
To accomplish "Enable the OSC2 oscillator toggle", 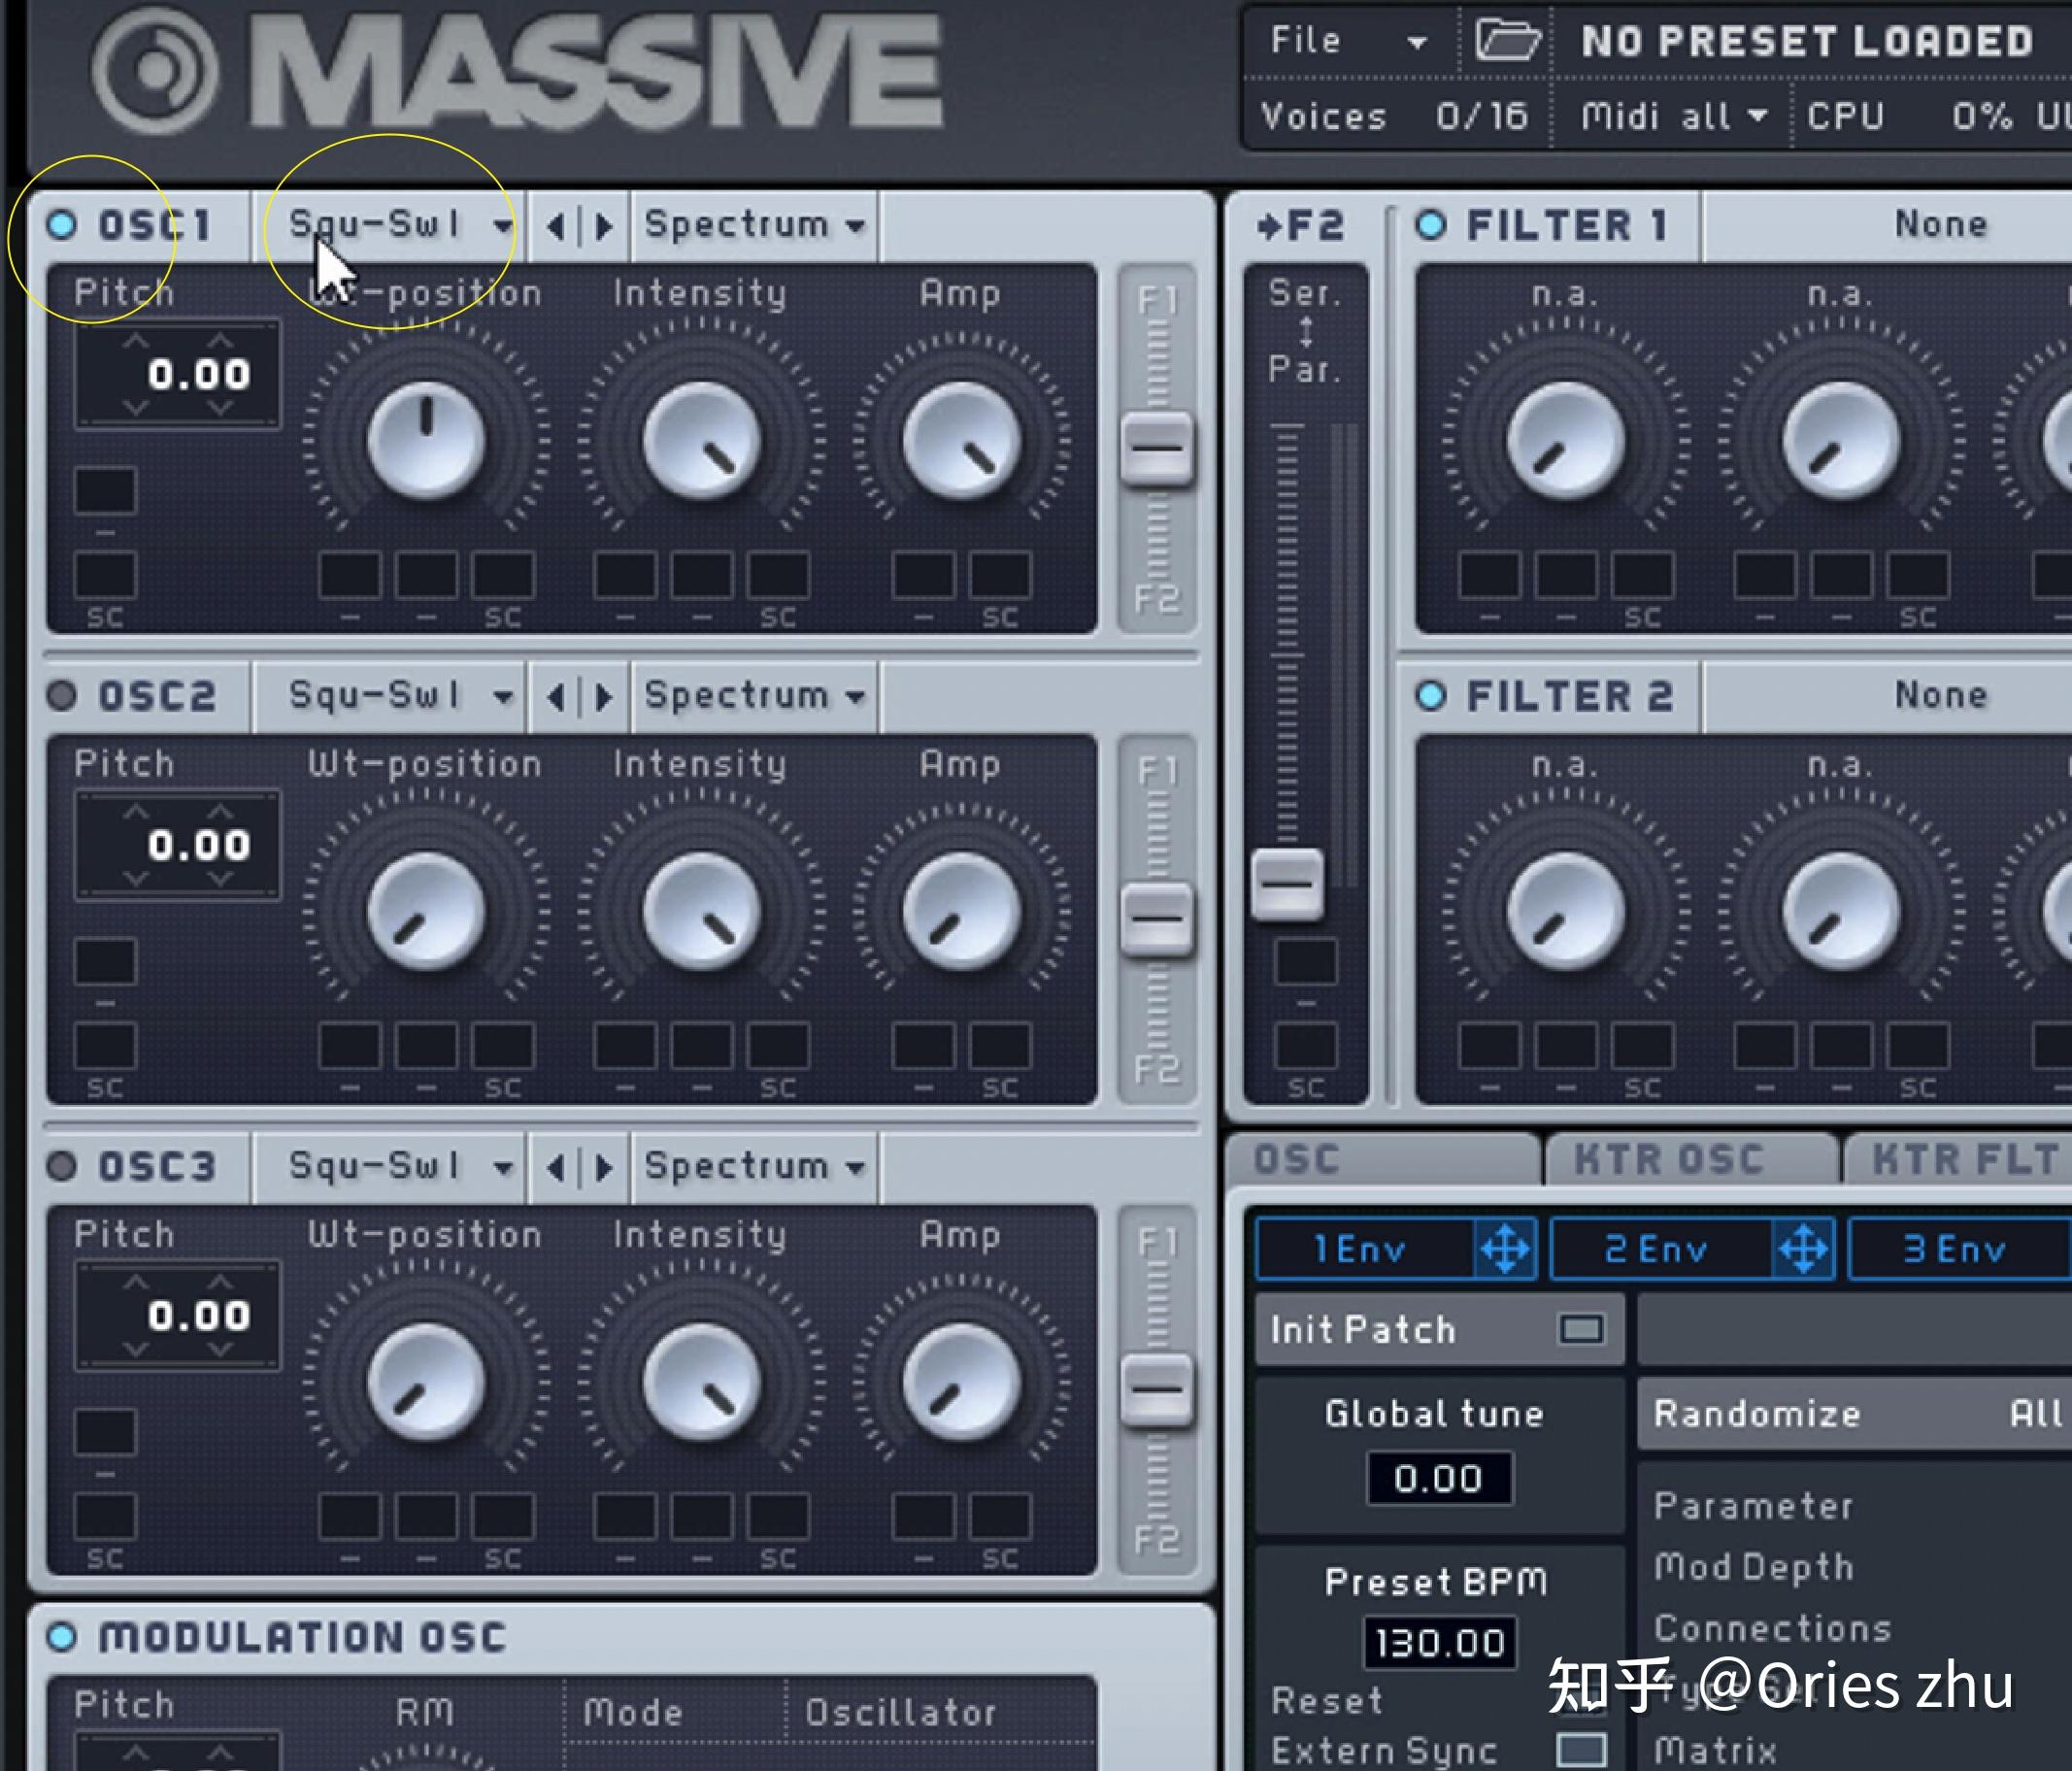I will coord(60,696).
